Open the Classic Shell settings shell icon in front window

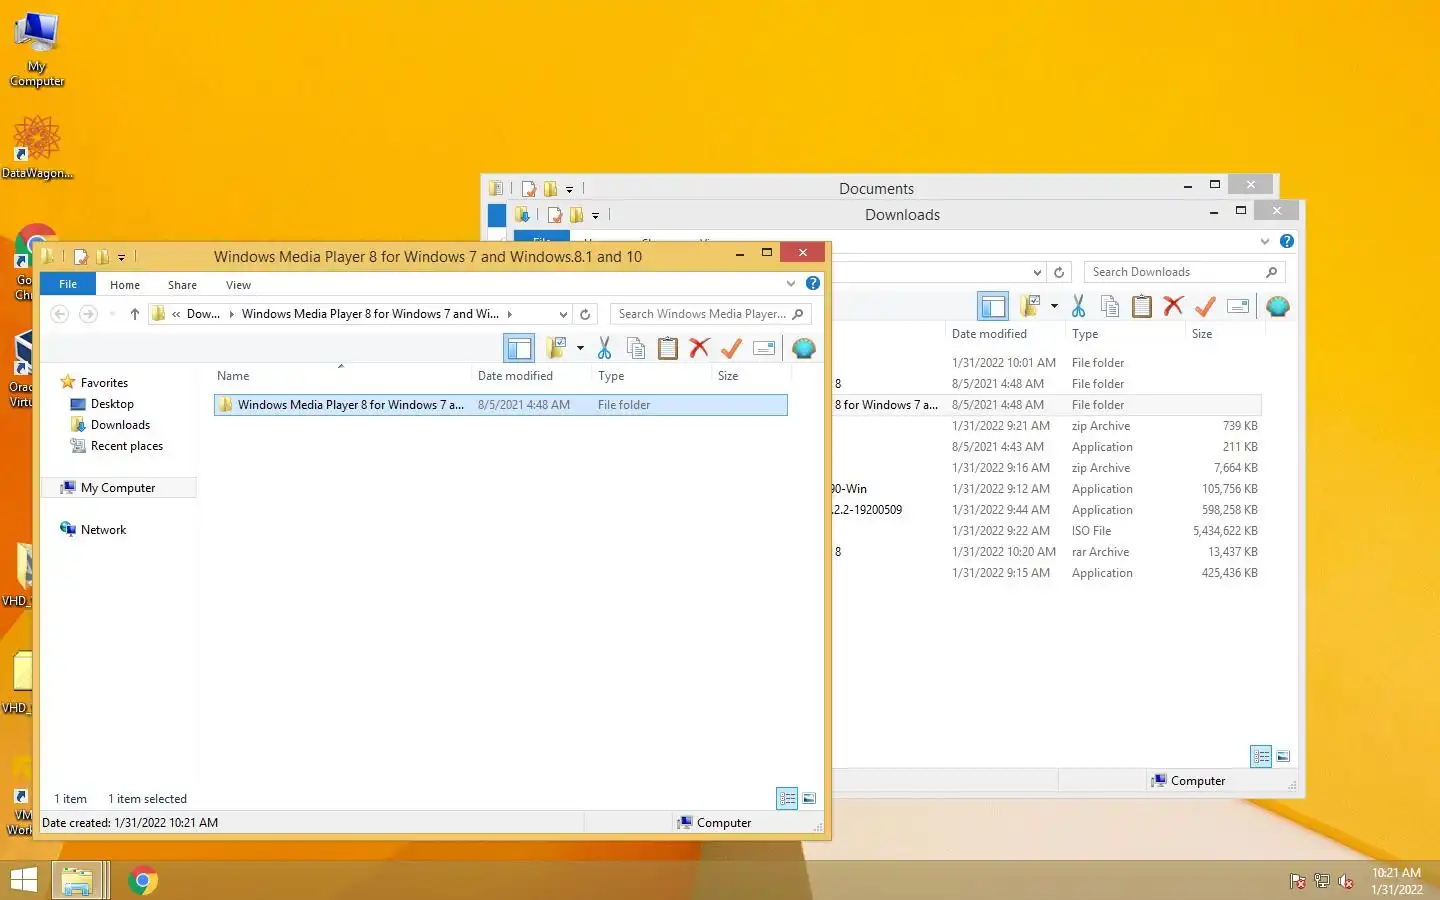click(x=804, y=348)
